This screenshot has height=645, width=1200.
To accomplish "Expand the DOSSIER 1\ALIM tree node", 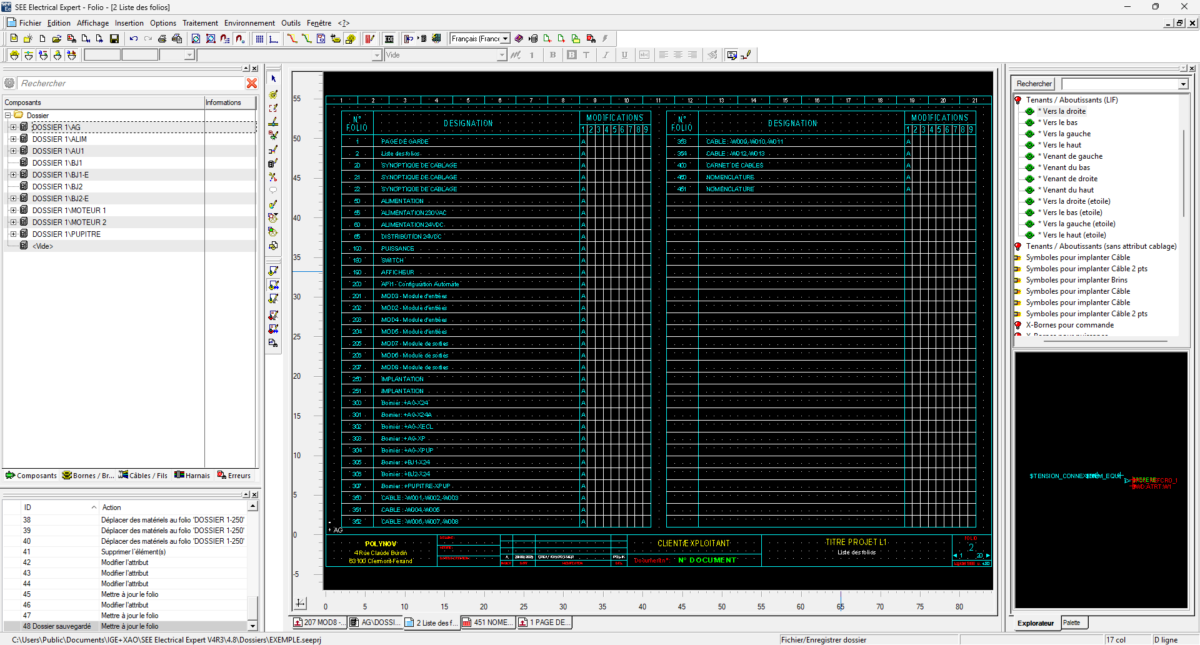I will pos(12,139).
